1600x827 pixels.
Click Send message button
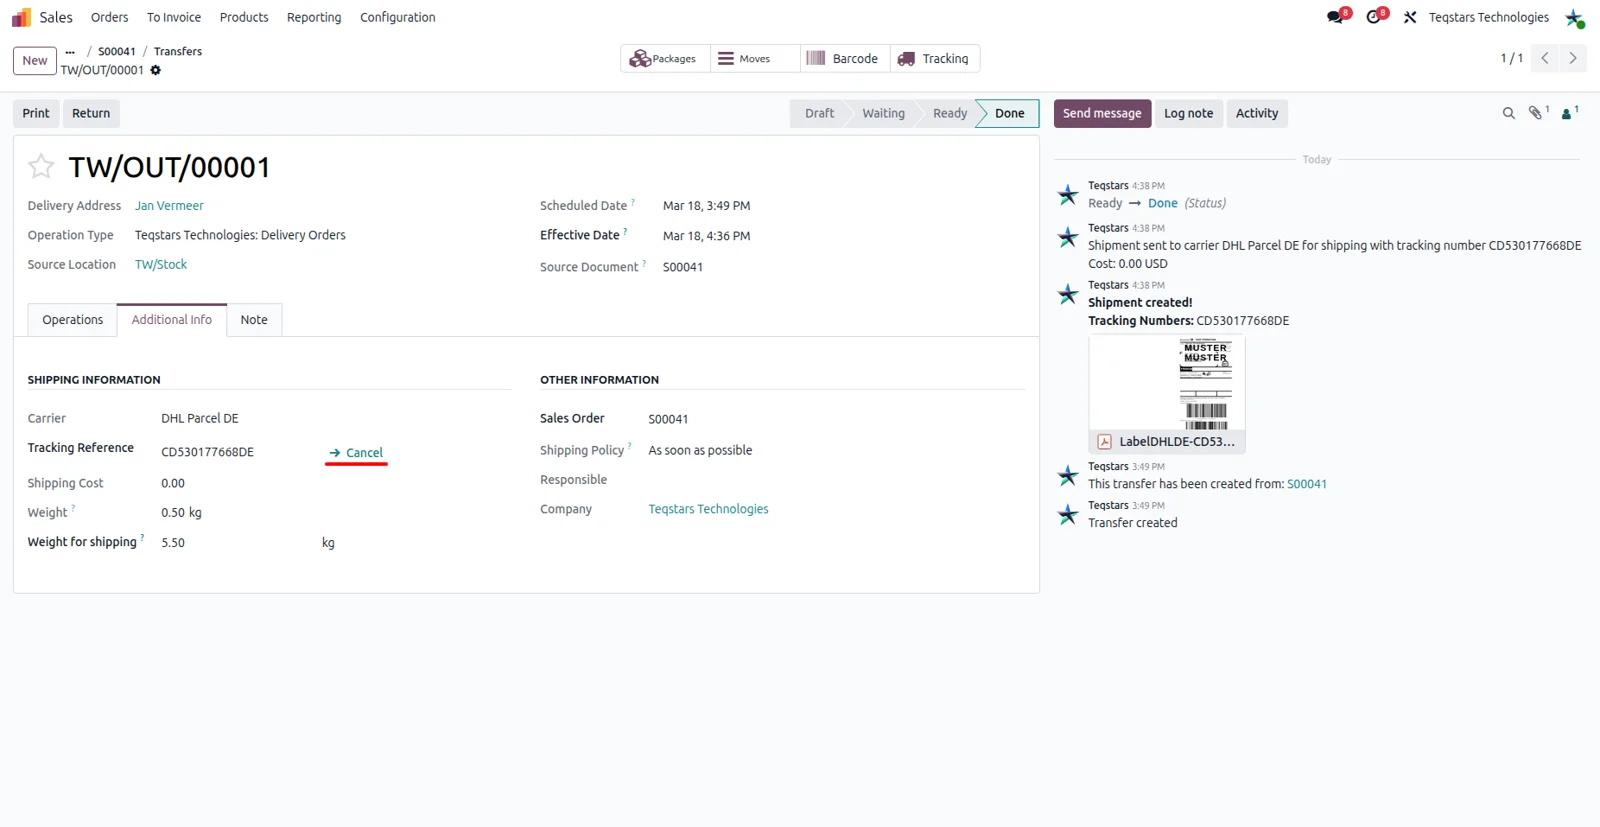[1102, 113]
